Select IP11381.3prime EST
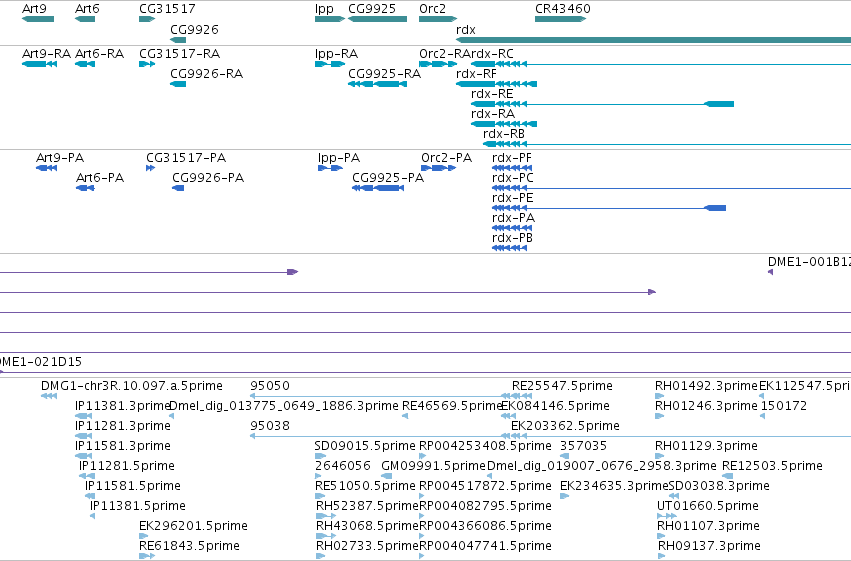851x561 pixels. tap(84, 416)
